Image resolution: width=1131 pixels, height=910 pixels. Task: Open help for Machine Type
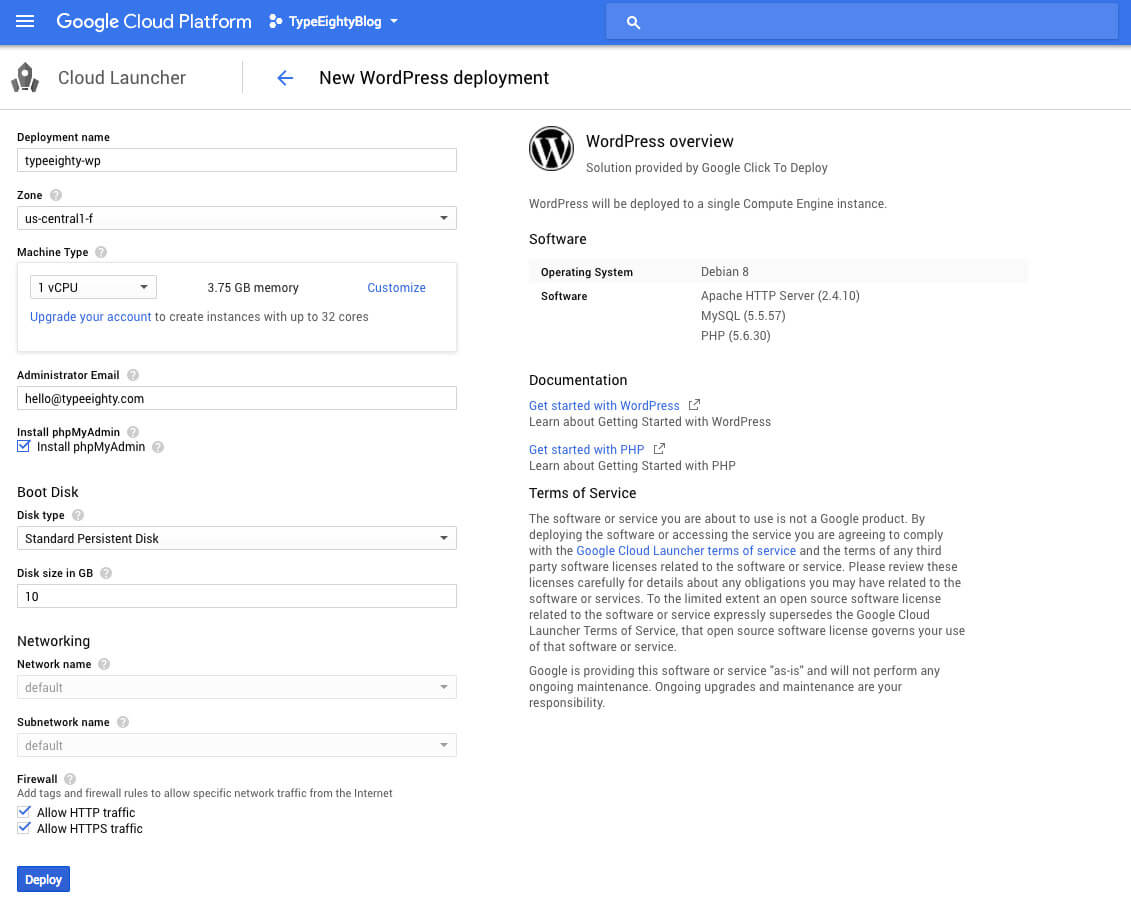coord(101,252)
